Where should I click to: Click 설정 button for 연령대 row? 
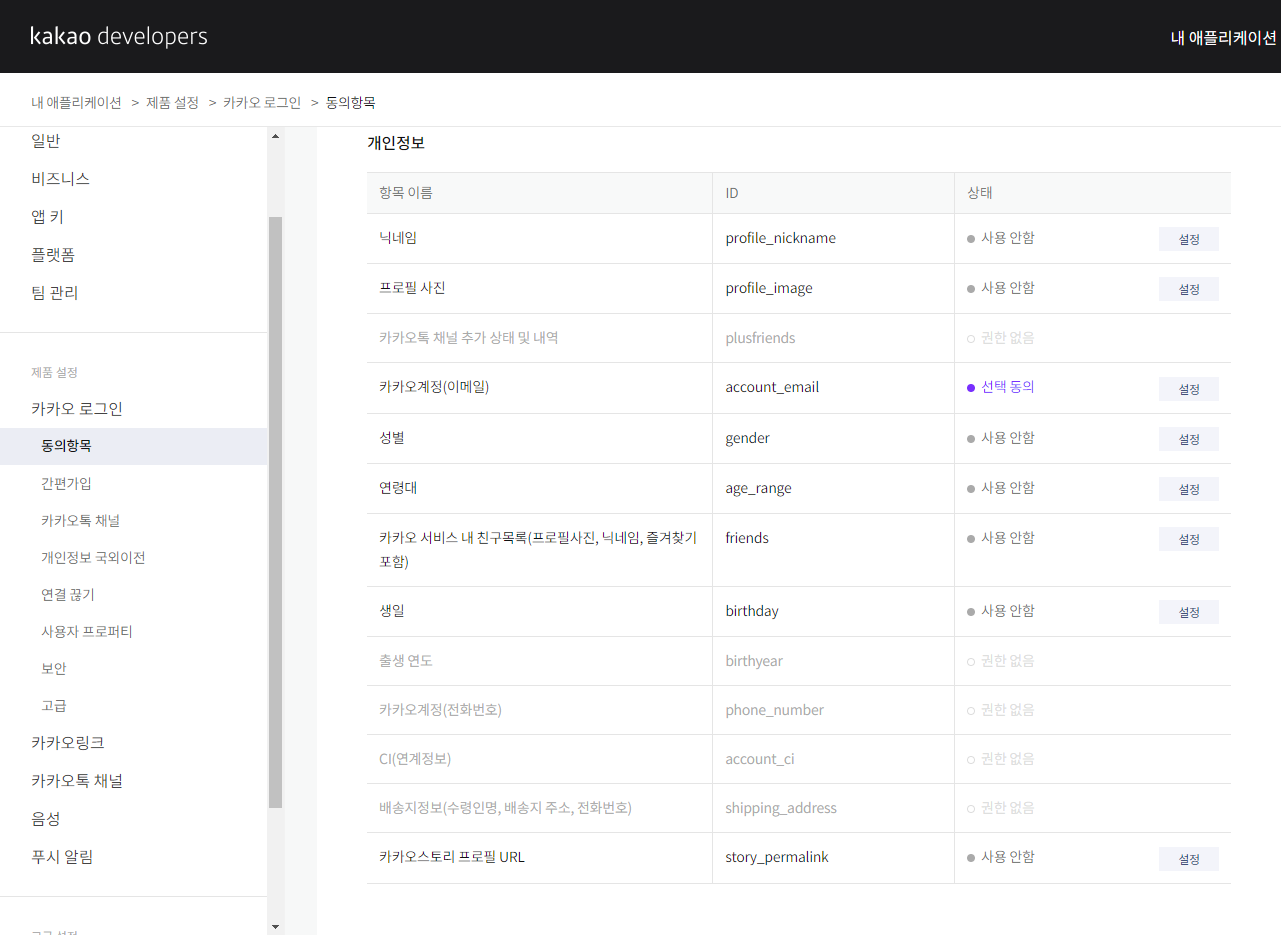click(x=1189, y=489)
